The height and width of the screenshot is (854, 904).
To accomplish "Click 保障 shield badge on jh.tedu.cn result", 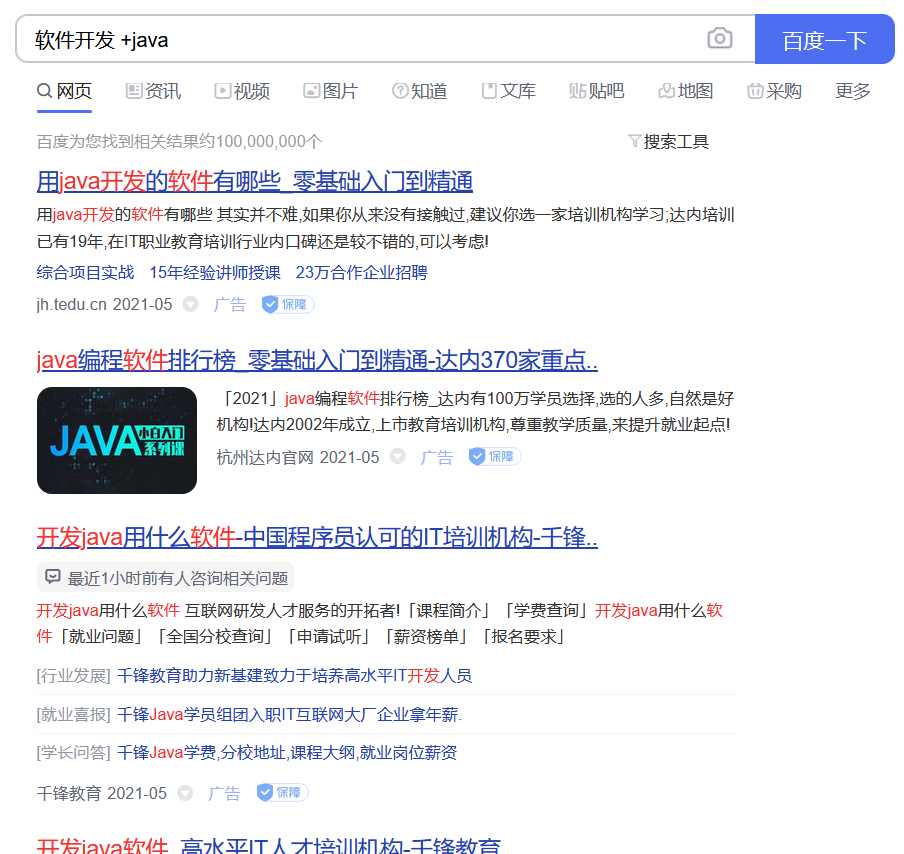I will (x=288, y=304).
